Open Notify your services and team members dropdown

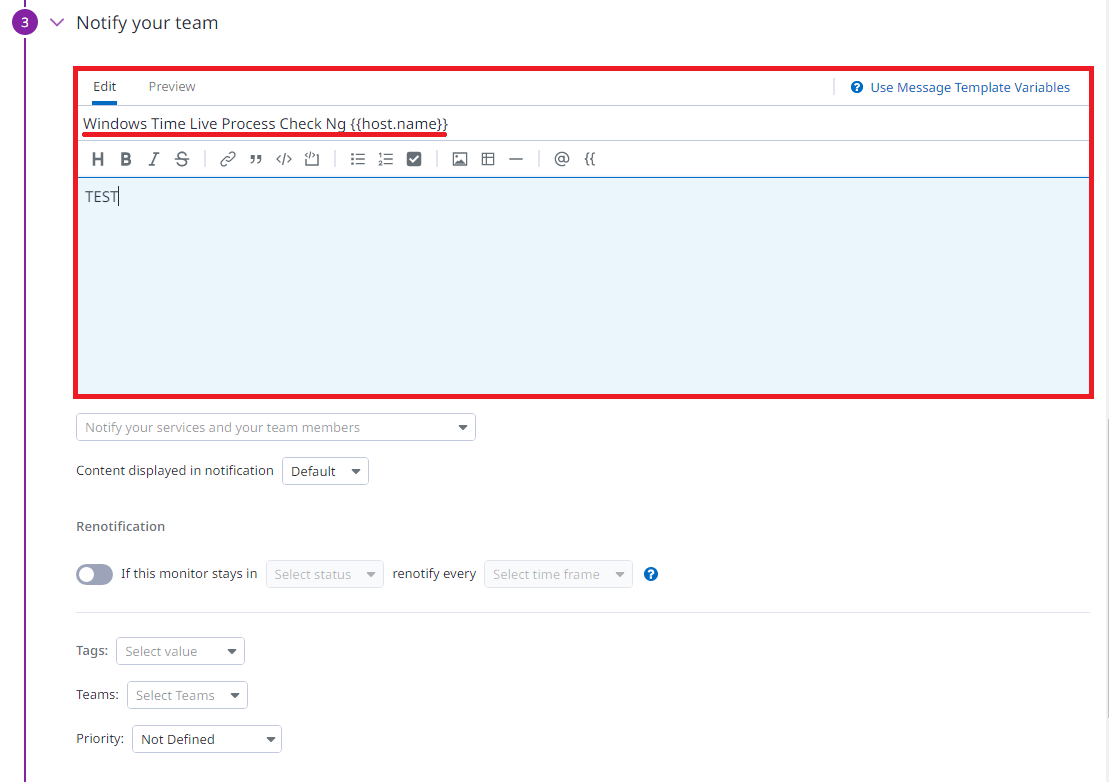pyautogui.click(x=276, y=427)
